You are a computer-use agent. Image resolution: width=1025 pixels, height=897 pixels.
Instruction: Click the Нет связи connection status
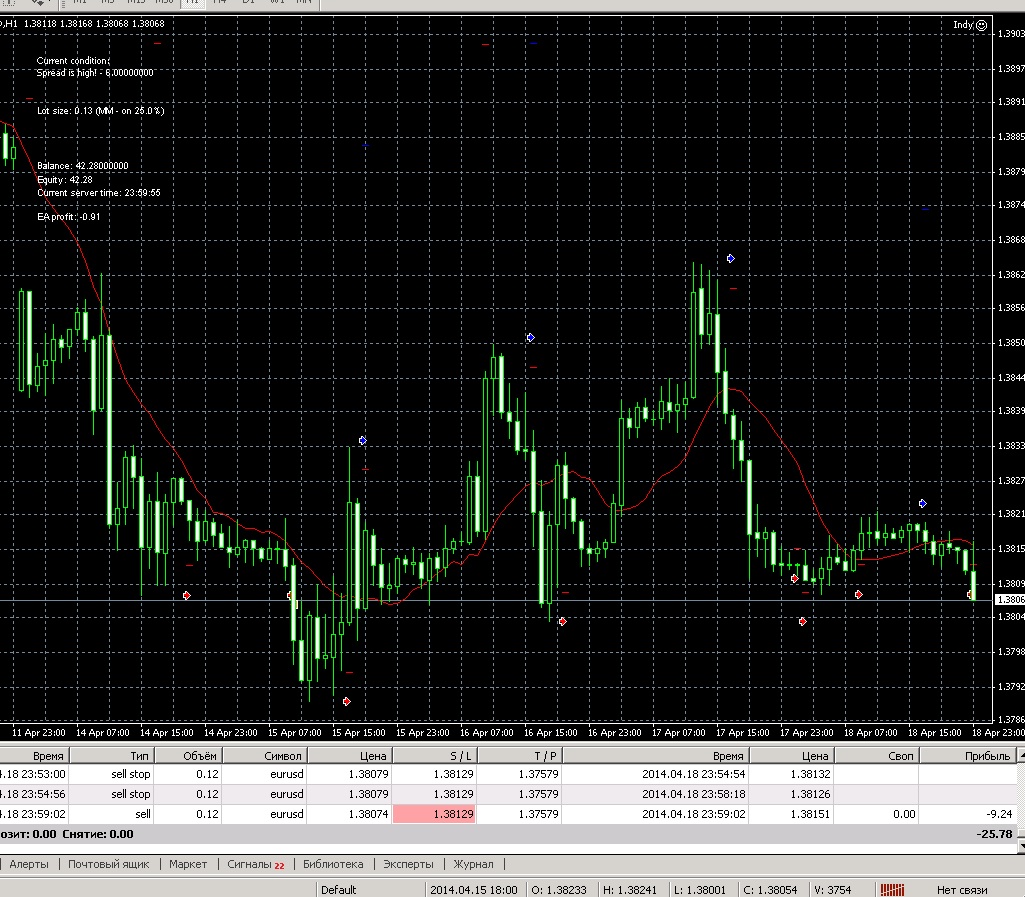[962, 890]
